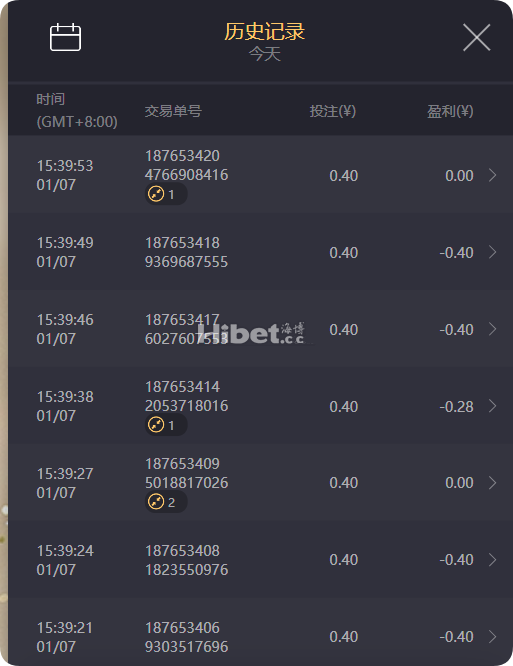Expand details arrow for 15:39:24 record
The image size is (513, 666).
coord(493,560)
